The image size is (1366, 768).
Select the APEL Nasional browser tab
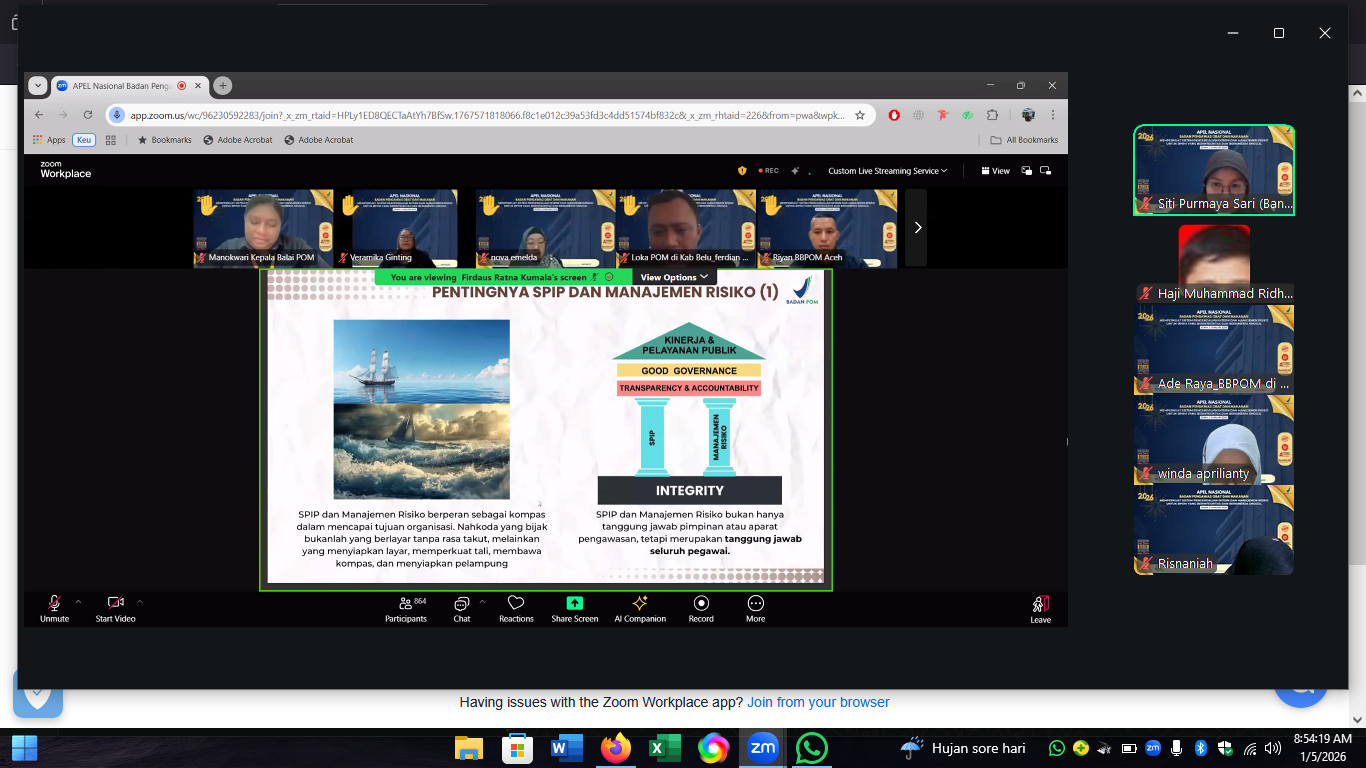pos(120,86)
